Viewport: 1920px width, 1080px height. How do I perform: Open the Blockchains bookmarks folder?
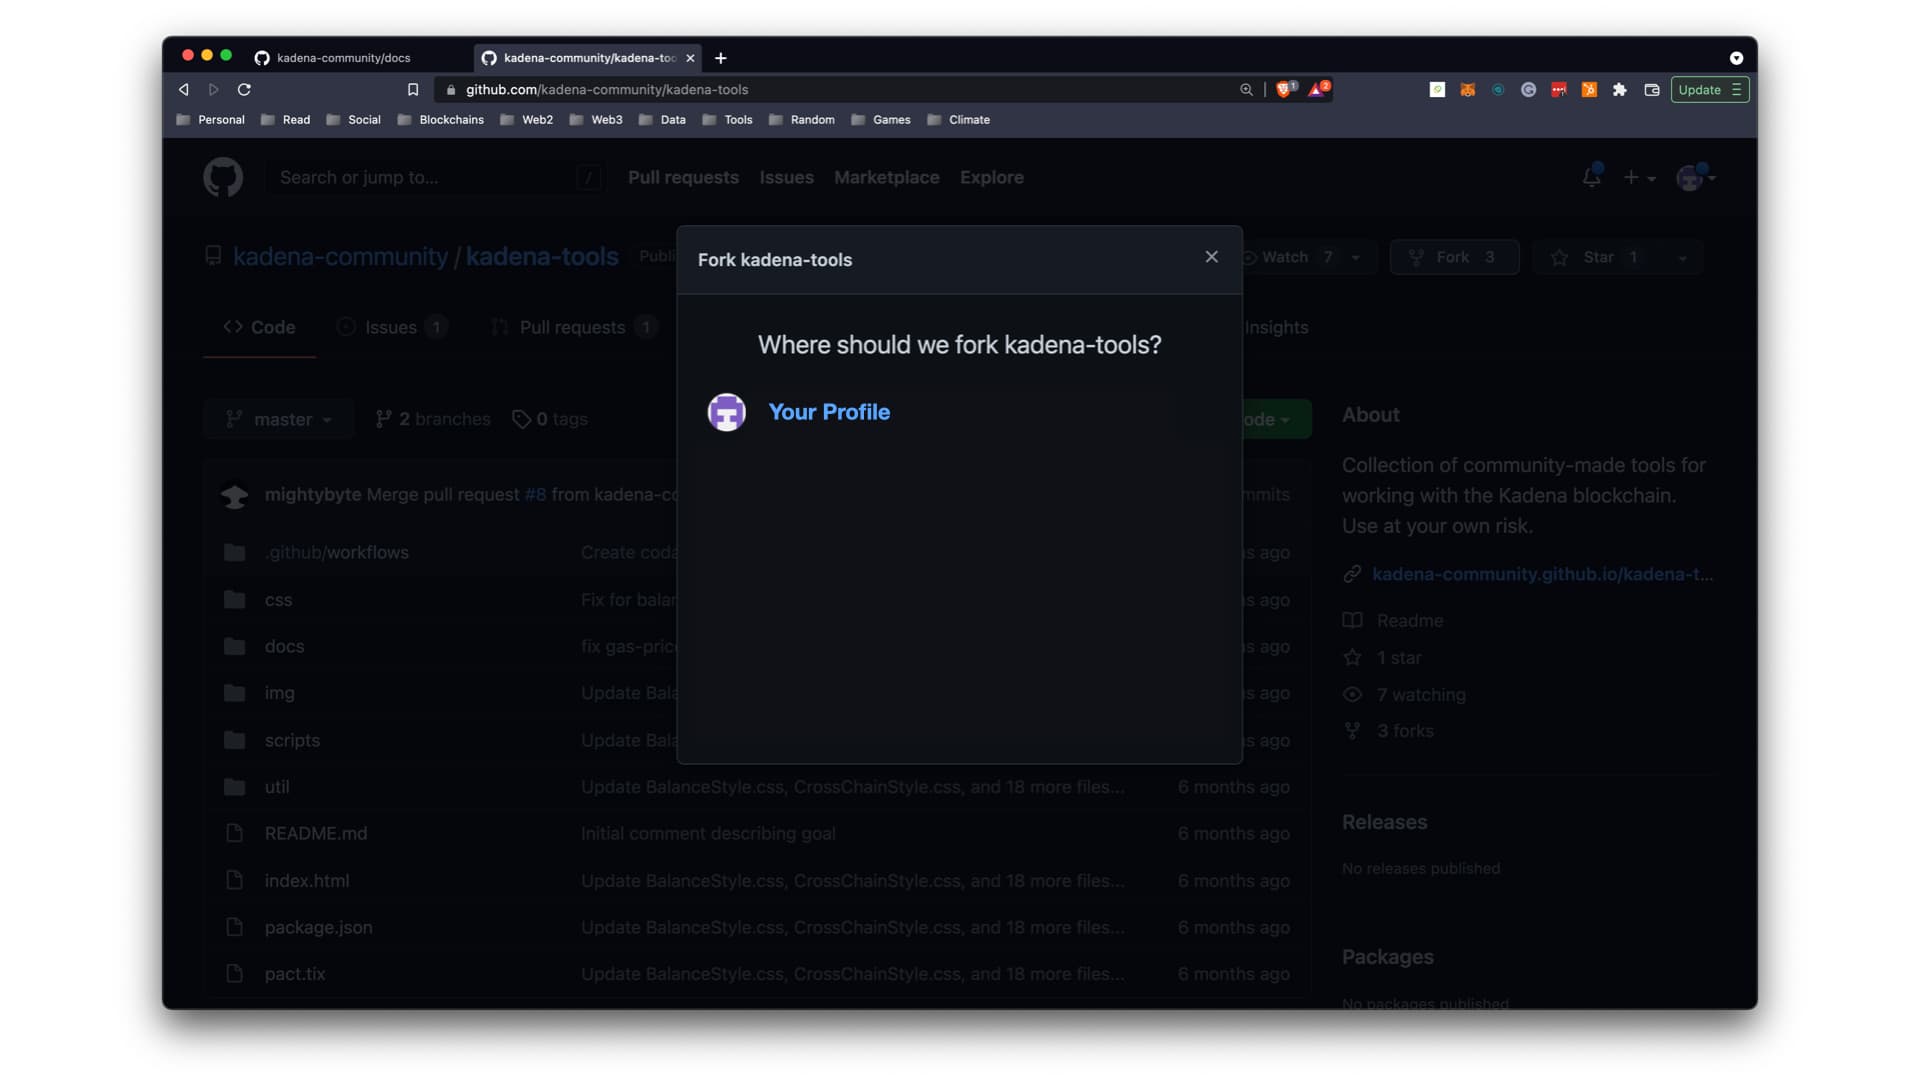pos(441,119)
